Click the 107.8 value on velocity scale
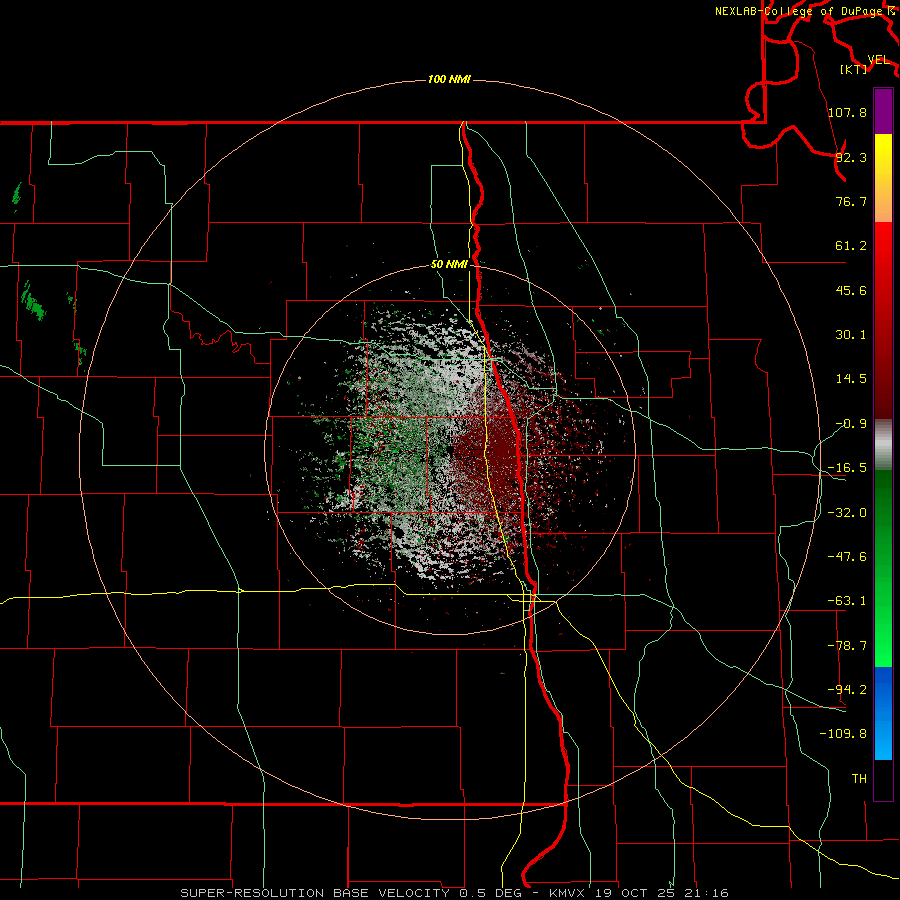 click(x=847, y=112)
